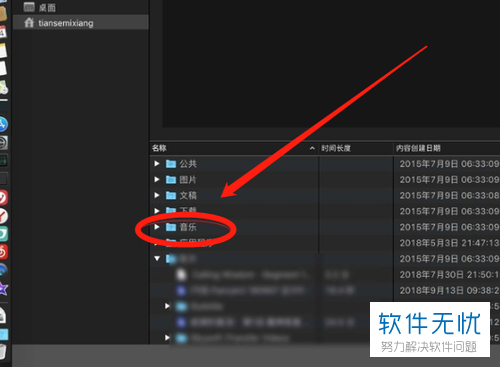Select the 桌面 desktop icon in sidebar
500x367 pixels.
tap(29, 7)
